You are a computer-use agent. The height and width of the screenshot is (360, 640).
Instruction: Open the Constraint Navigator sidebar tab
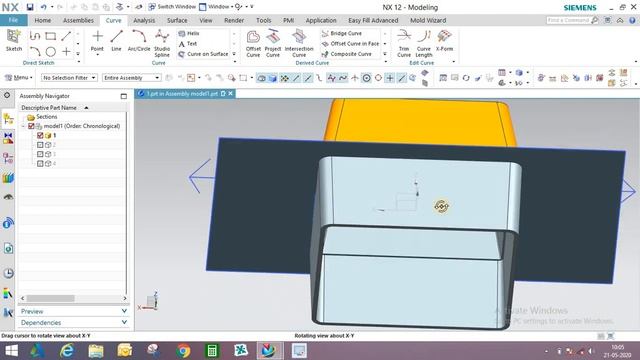pos(8,138)
